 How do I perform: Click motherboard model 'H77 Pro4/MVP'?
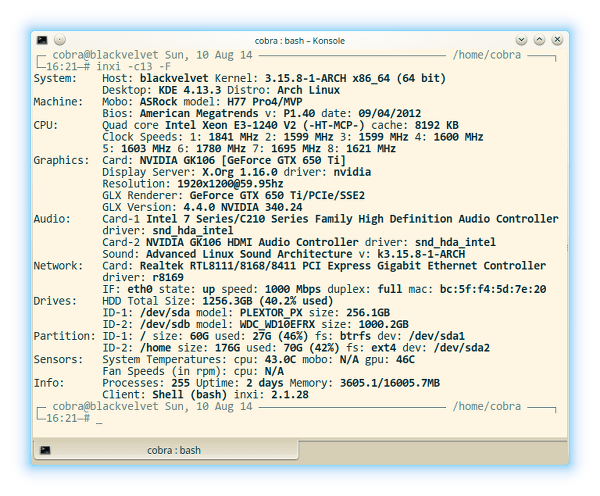click(264, 102)
